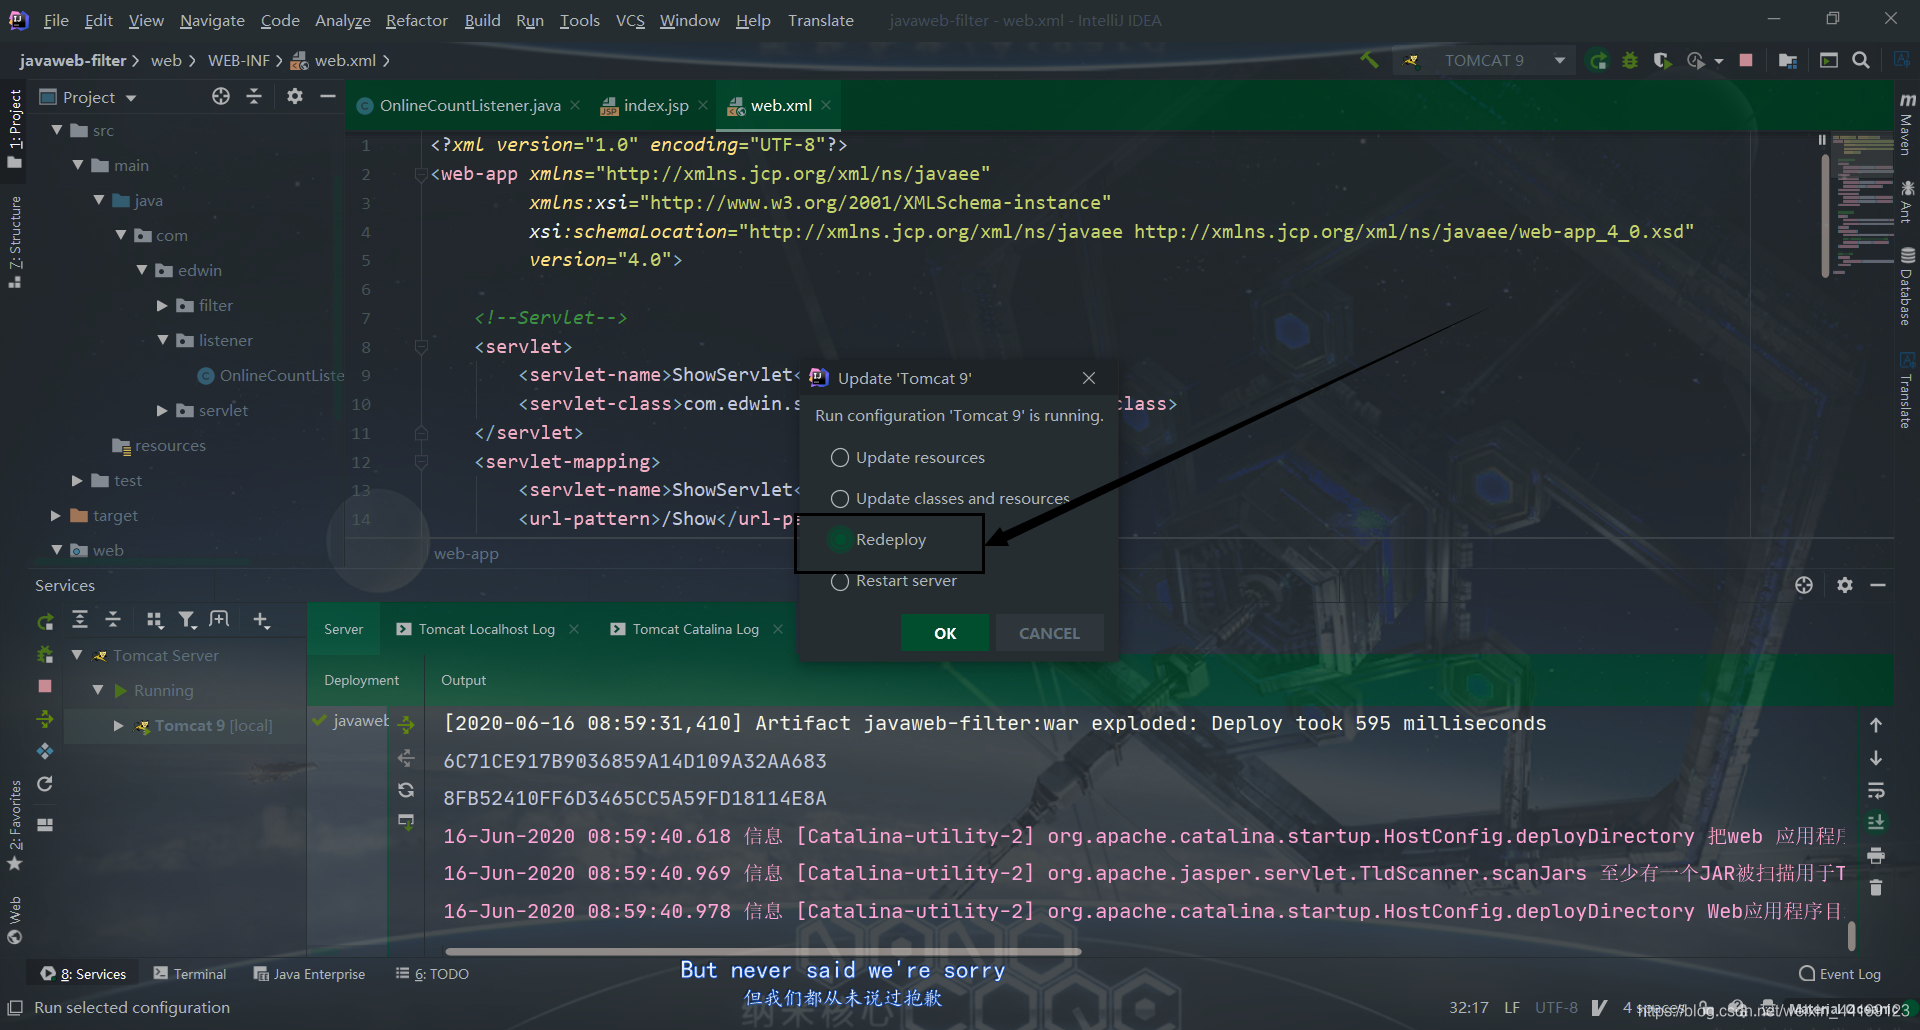This screenshot has height=1030, width=1920.
Task: Click the locate target icon in Project panel
Action: coord(221,96)
